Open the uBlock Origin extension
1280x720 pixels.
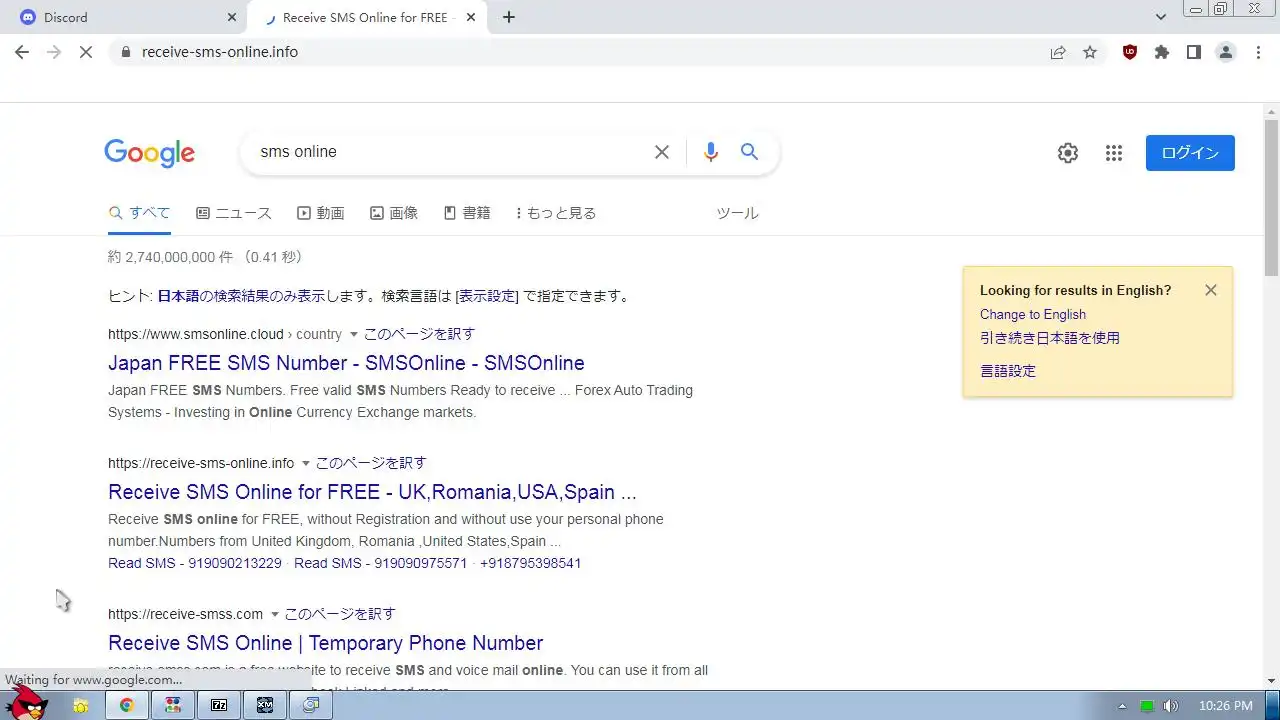click(1130, 52)
